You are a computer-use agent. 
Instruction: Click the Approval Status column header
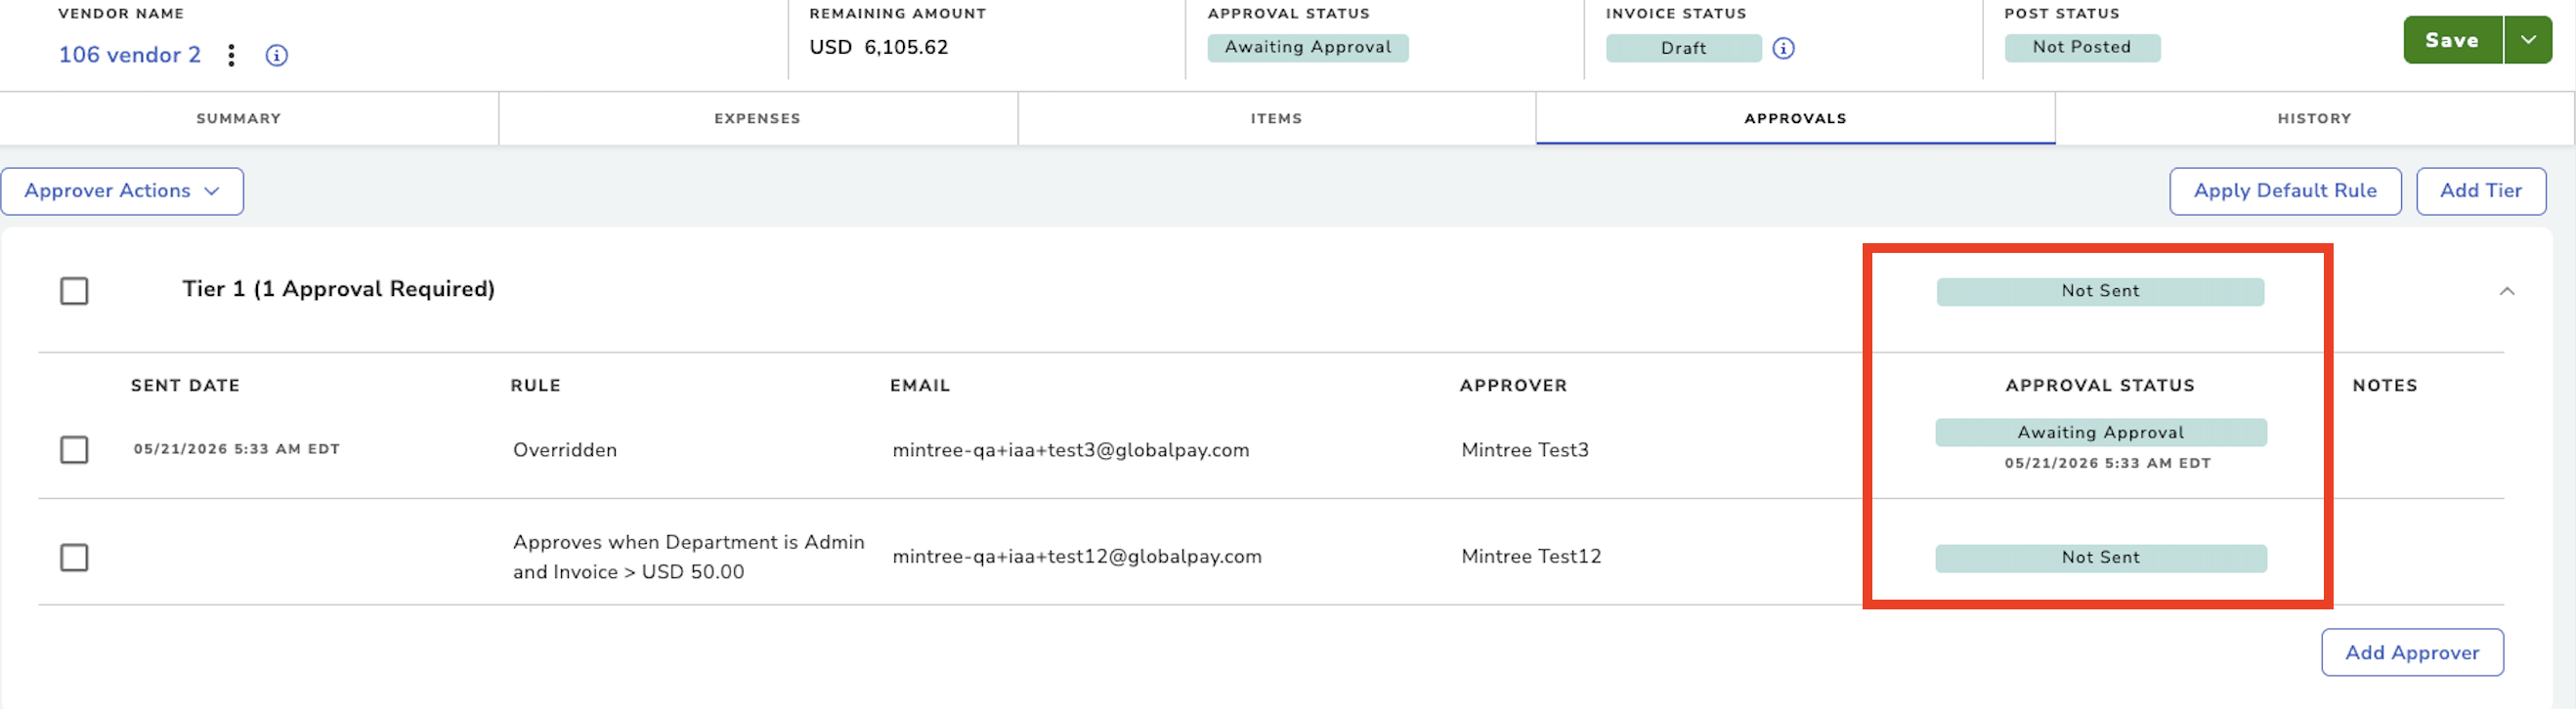pos(2100,386)
